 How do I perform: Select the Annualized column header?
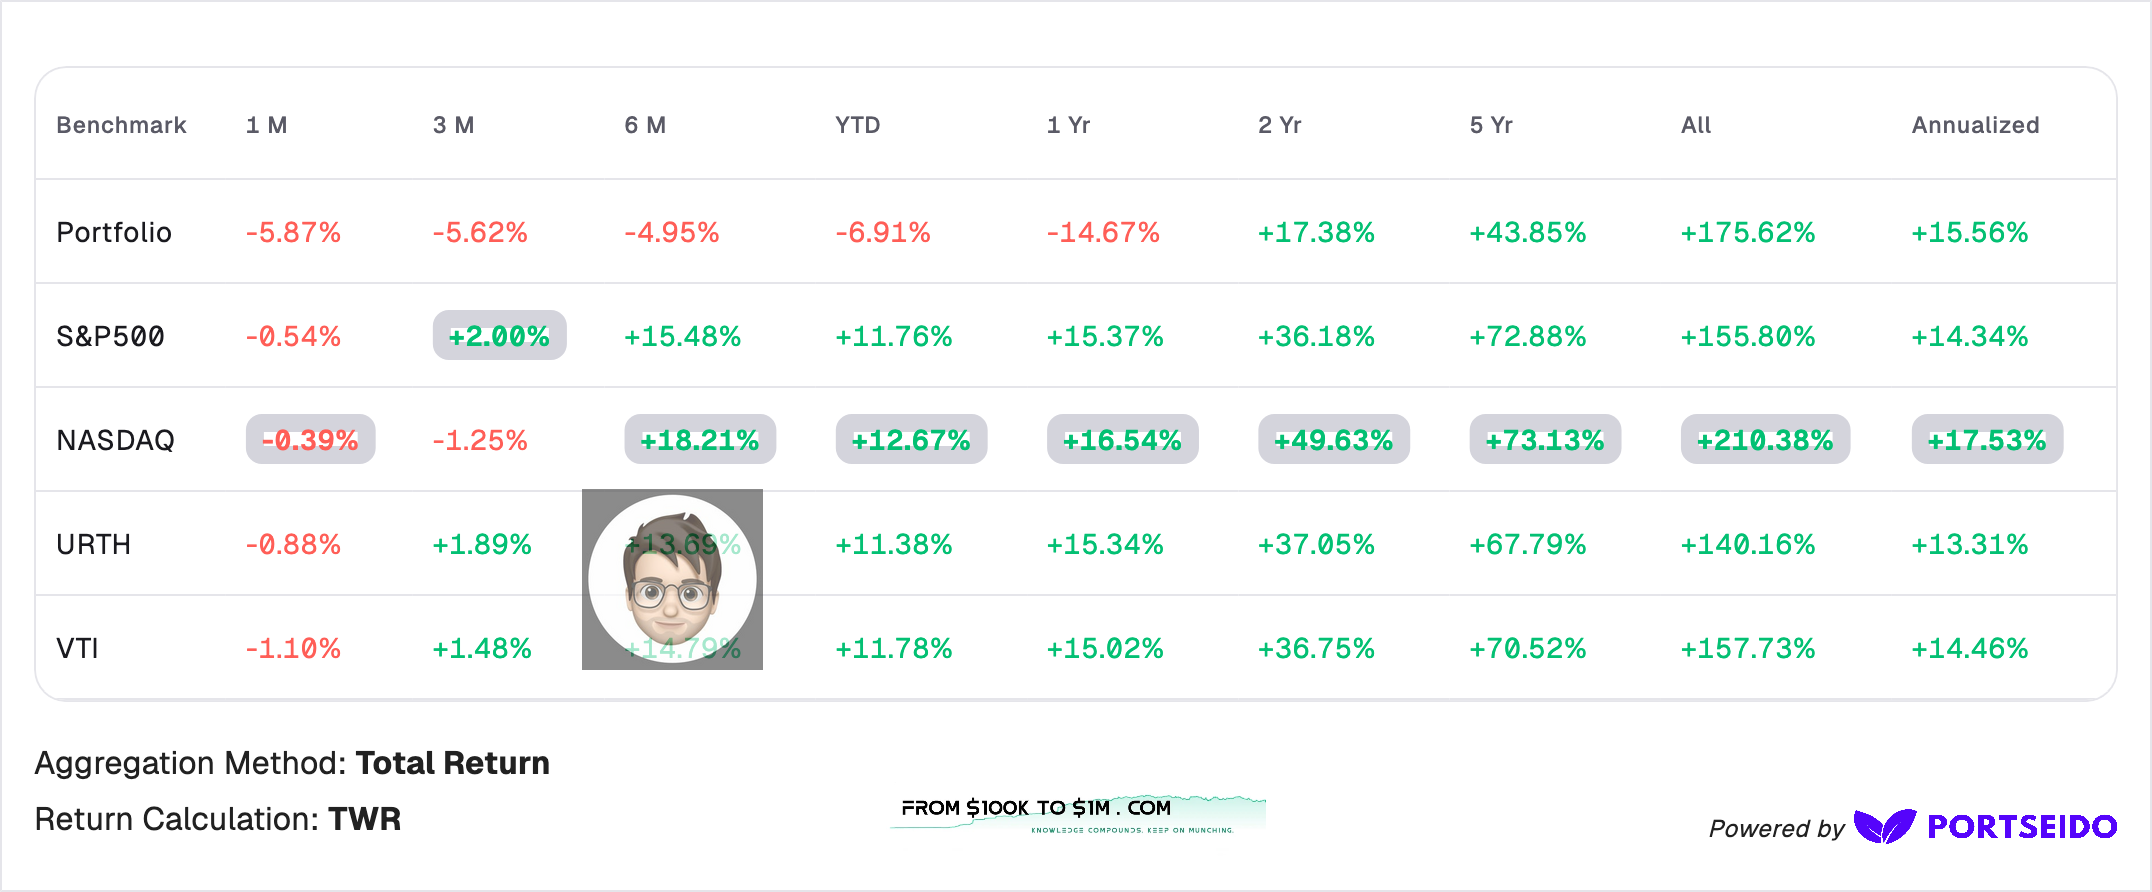point(1975,125)
